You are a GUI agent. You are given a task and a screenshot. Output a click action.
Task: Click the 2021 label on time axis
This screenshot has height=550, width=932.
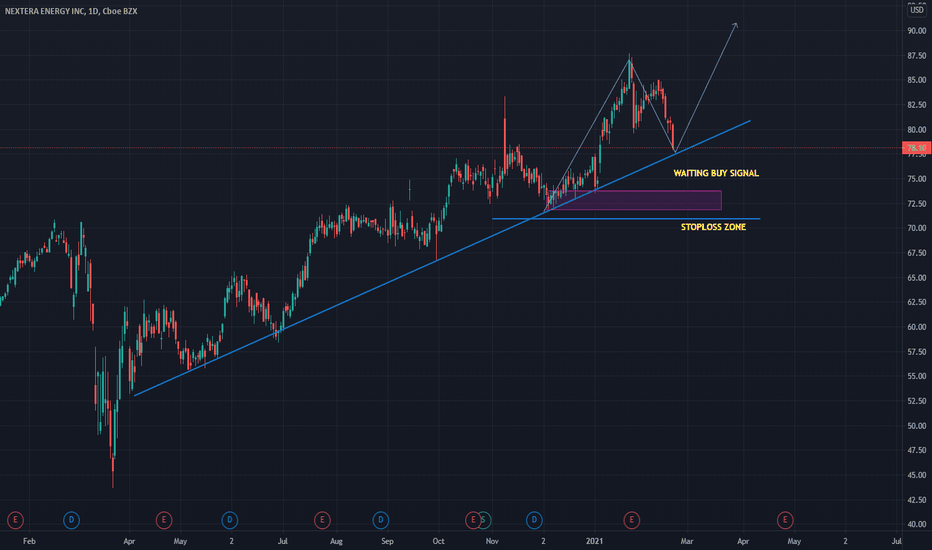click(594, 541)
